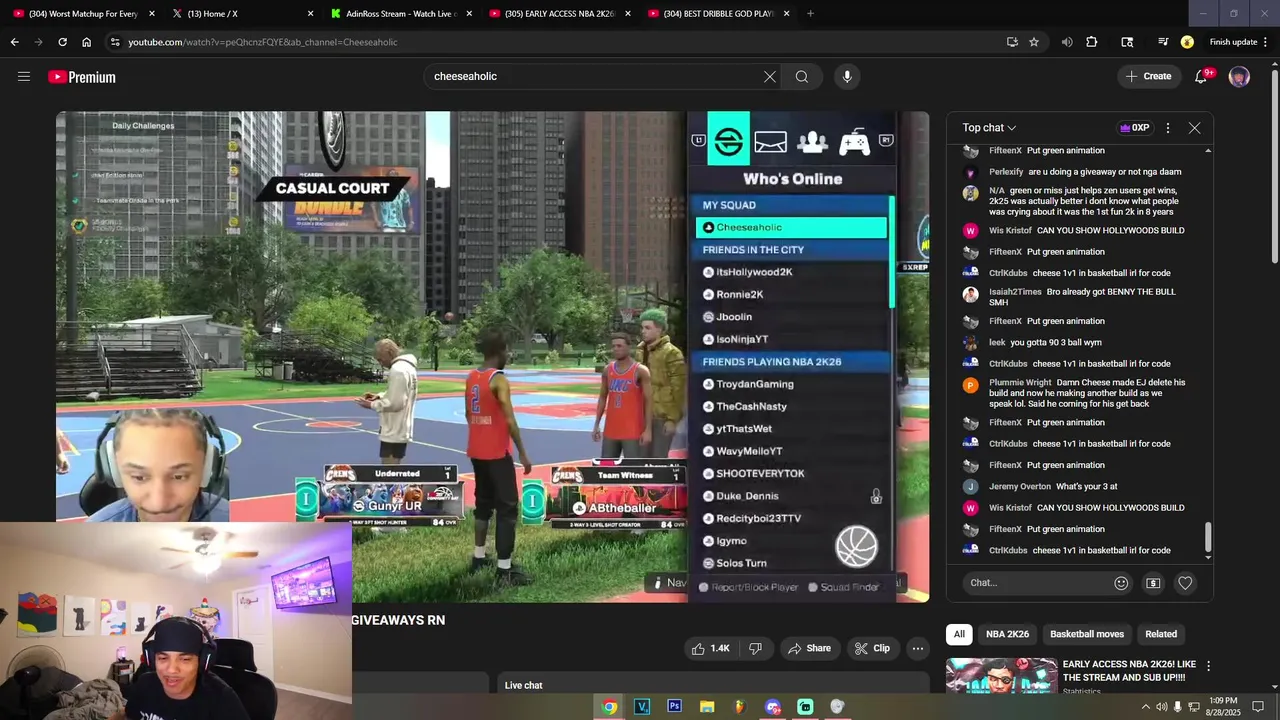1280x720 pixels.
Task: Open FL Studio from the taskbar
Action: (740, 706)
